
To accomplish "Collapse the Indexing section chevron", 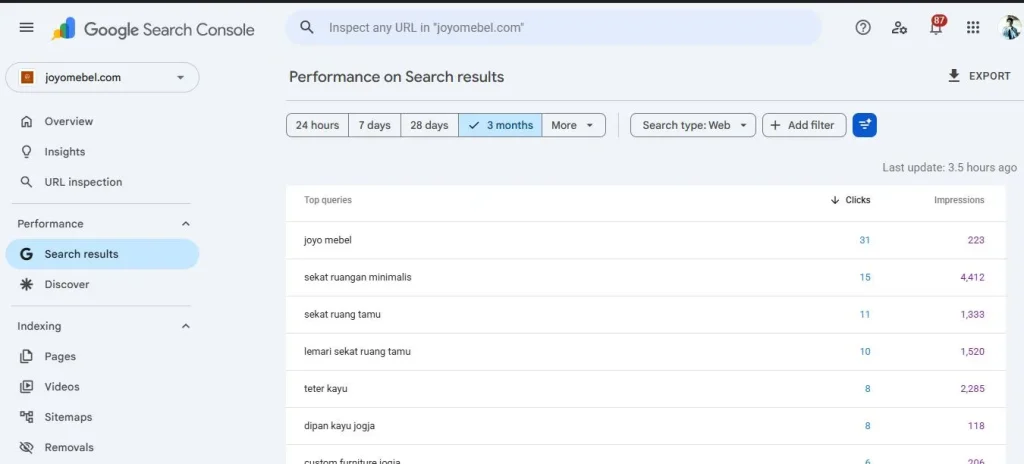I will coord(185,325).
